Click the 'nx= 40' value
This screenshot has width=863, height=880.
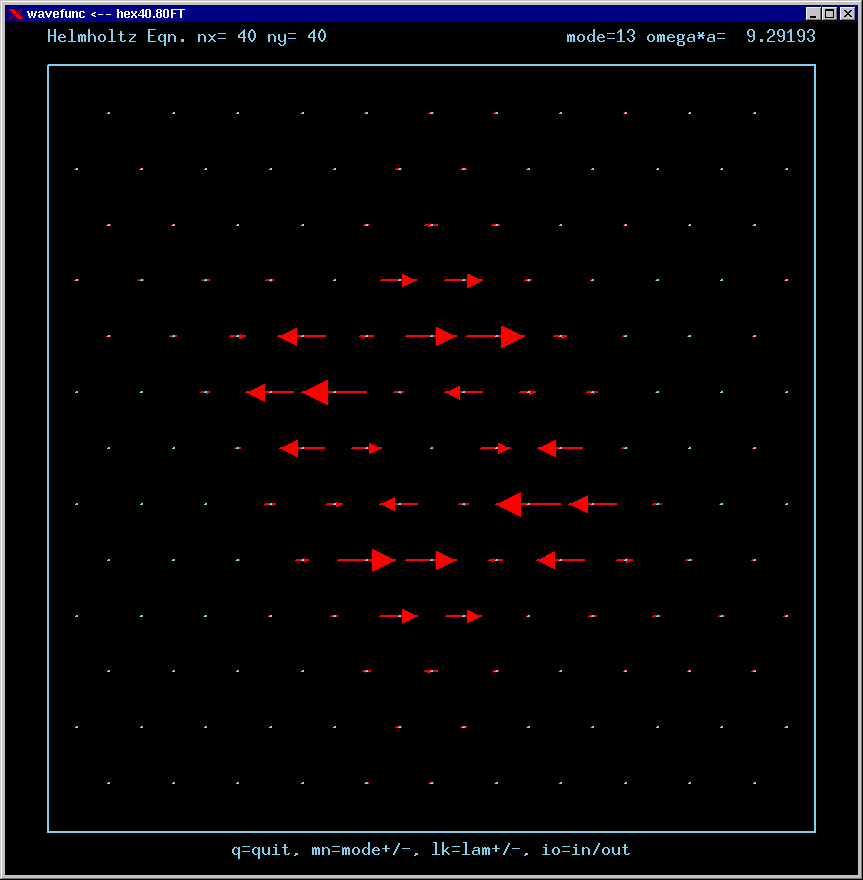point(227,37)
